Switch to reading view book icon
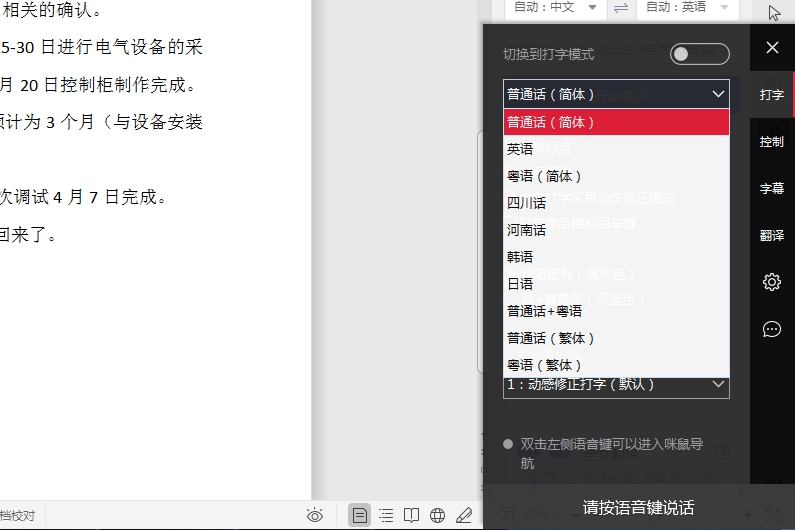The height and width of the screenshot is (530, 795). coord(411,516)
